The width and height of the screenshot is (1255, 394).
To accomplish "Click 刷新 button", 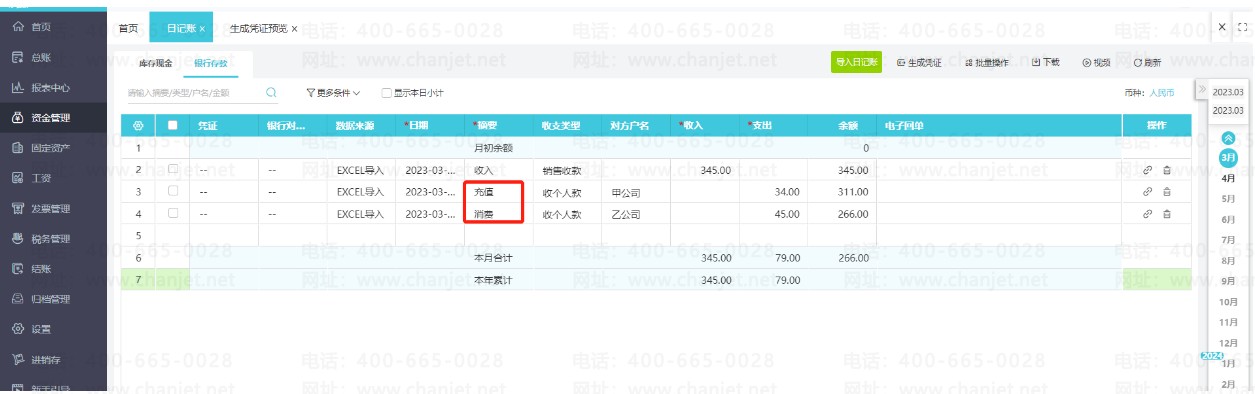I will pyautogui.click(x=1147, y=62).
